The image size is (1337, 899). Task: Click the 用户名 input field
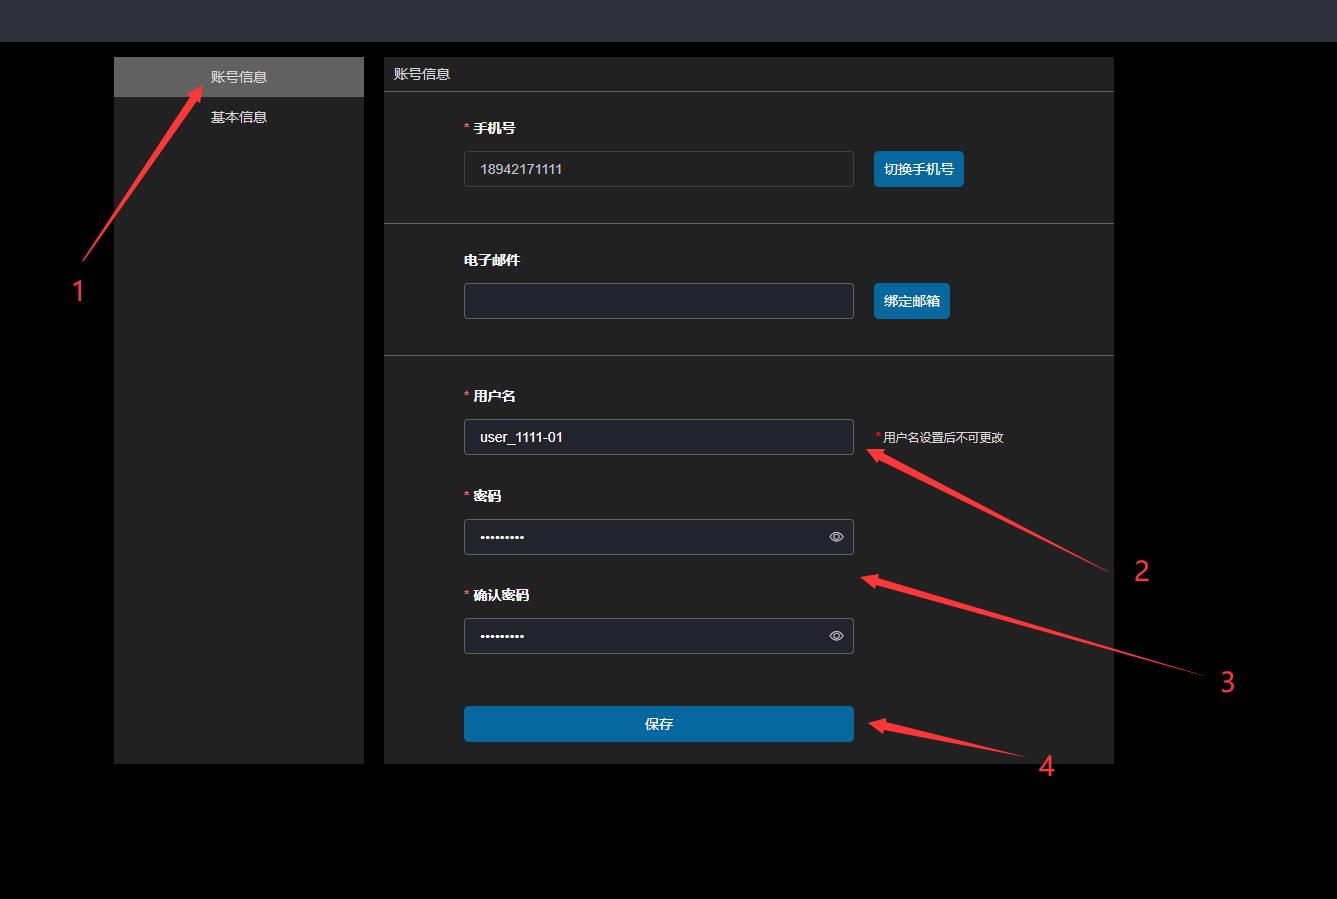pos(659,437)
